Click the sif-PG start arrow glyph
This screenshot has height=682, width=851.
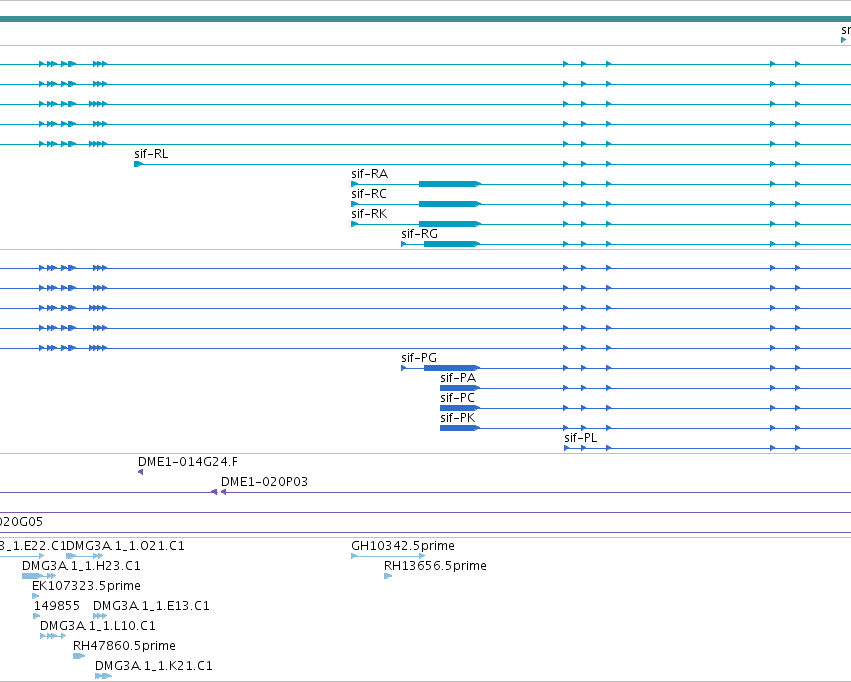pos(404,368)
